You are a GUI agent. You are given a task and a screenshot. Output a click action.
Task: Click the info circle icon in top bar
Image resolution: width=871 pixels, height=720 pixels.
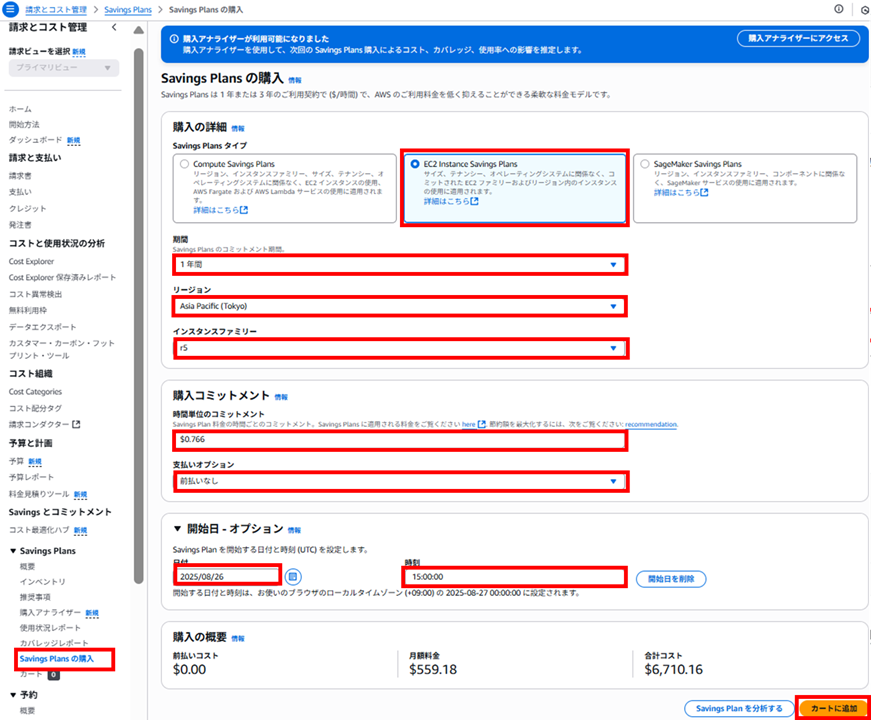pyautogui.click(x=839, y=9)
